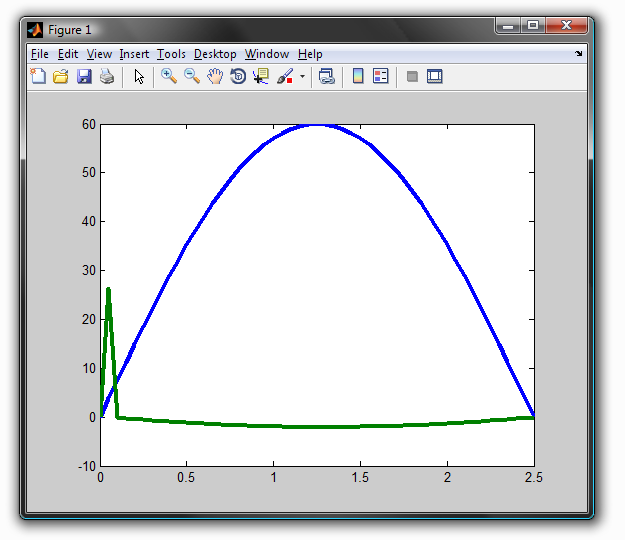Click the Open File folder icon
Image resolution: width=625 pixels, height=540 pixels.
tap(60, 76)
